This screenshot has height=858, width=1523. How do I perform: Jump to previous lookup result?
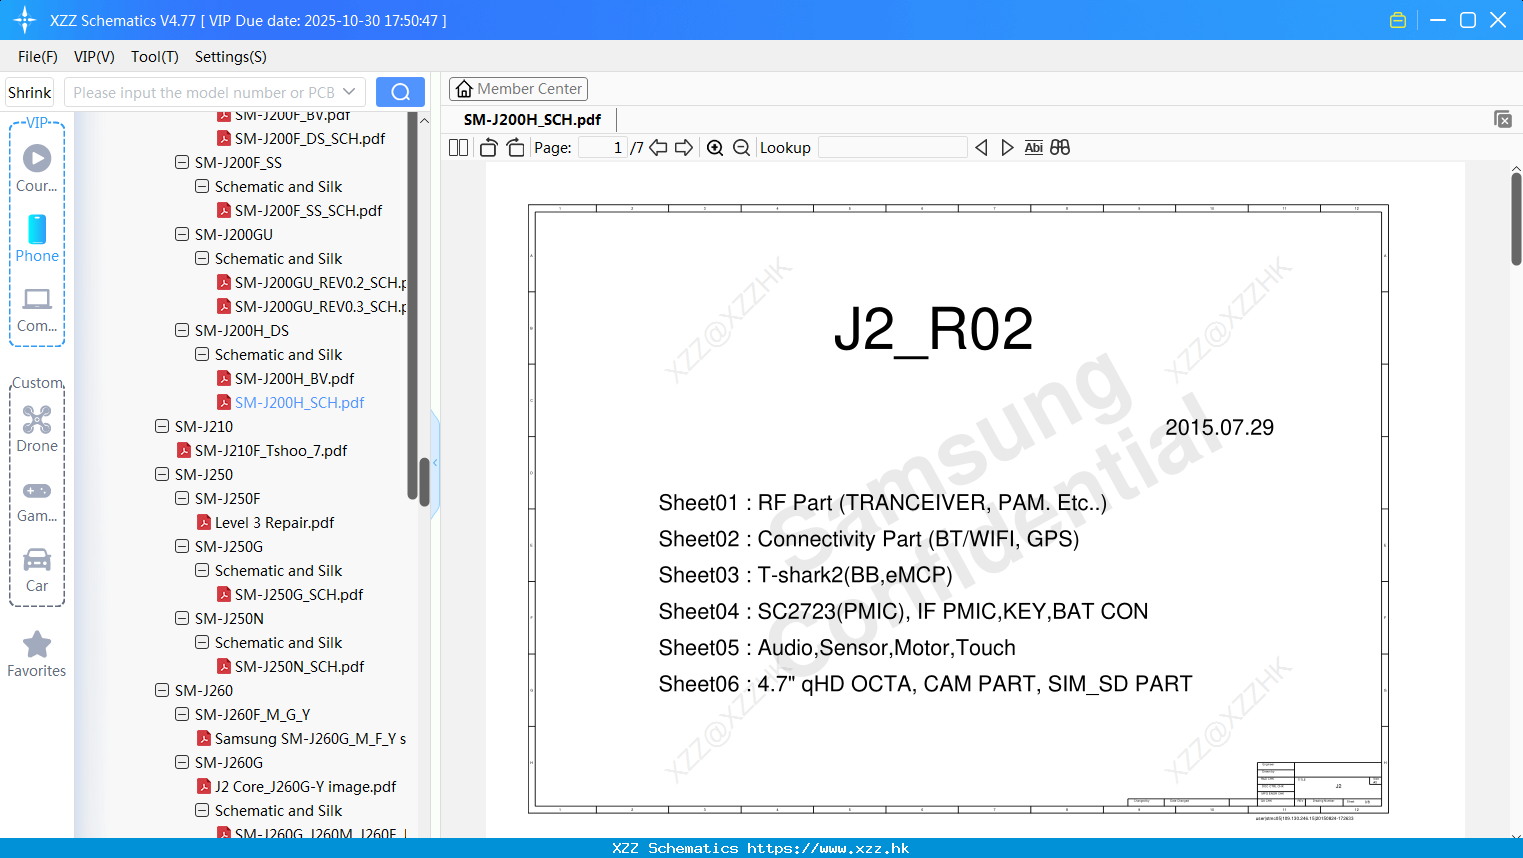pyautogui.click(x=981, y=147)
